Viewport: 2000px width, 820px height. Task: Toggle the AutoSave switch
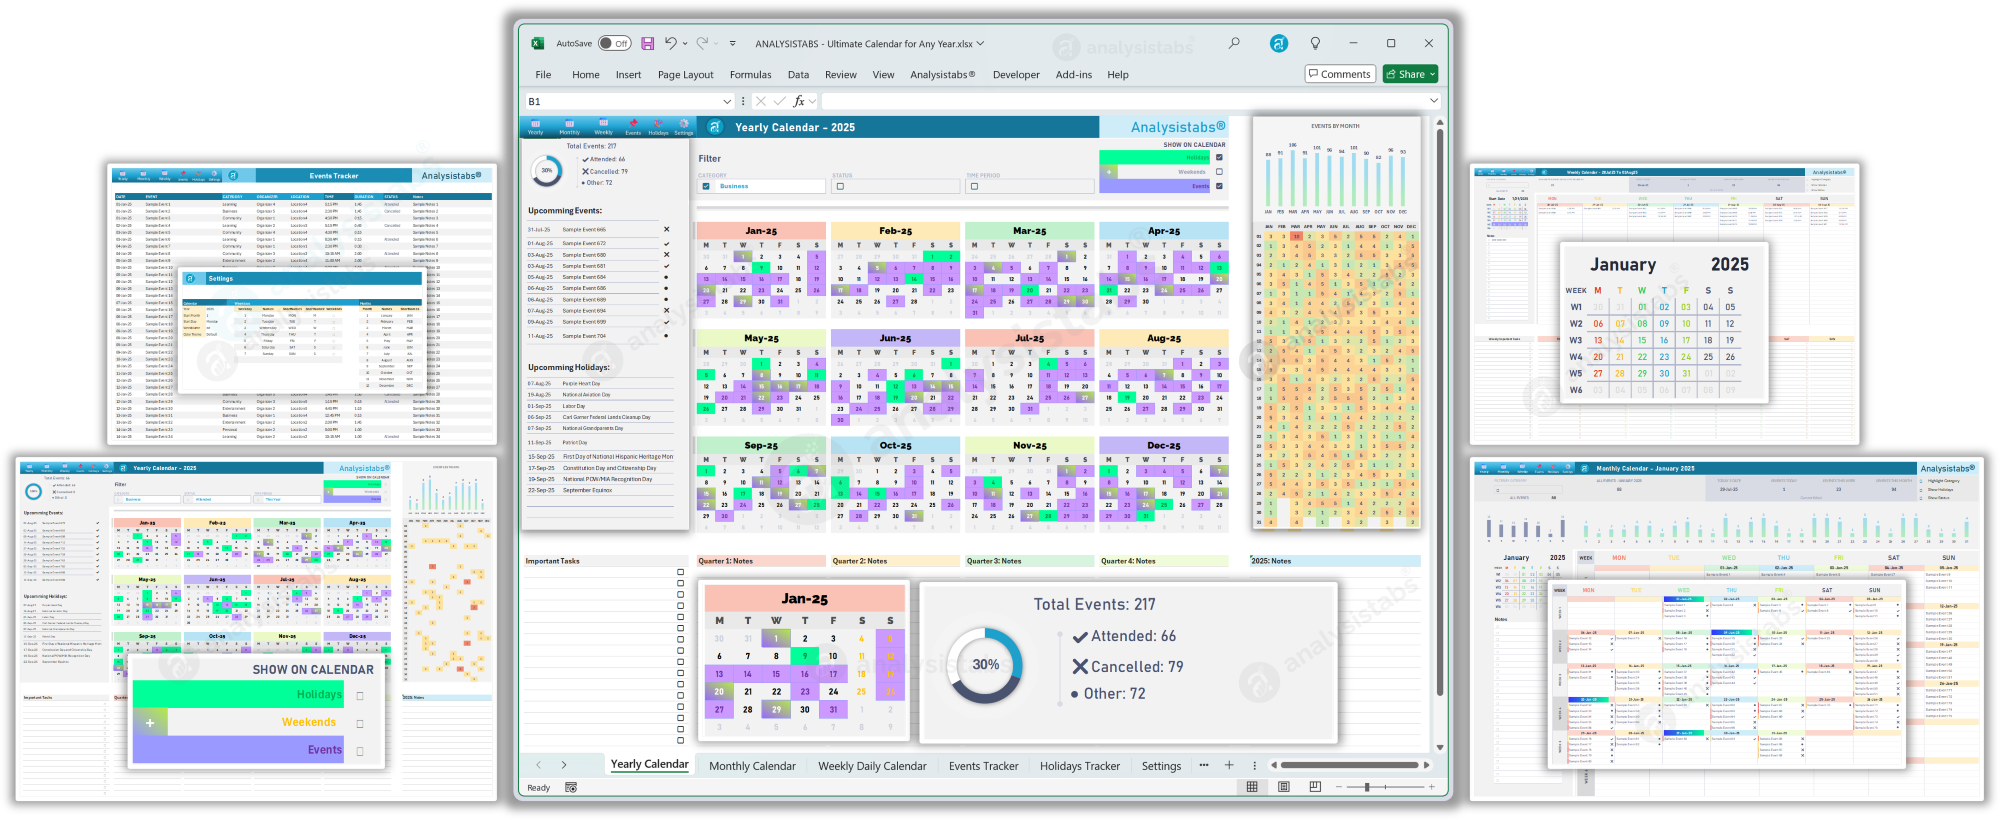(614, 43)
